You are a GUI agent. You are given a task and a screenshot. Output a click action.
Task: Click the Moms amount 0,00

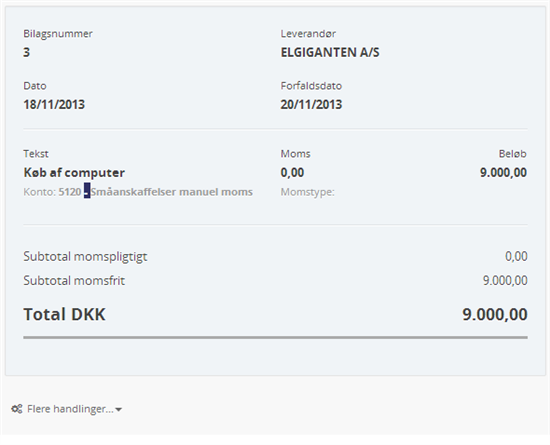(292, 173)
